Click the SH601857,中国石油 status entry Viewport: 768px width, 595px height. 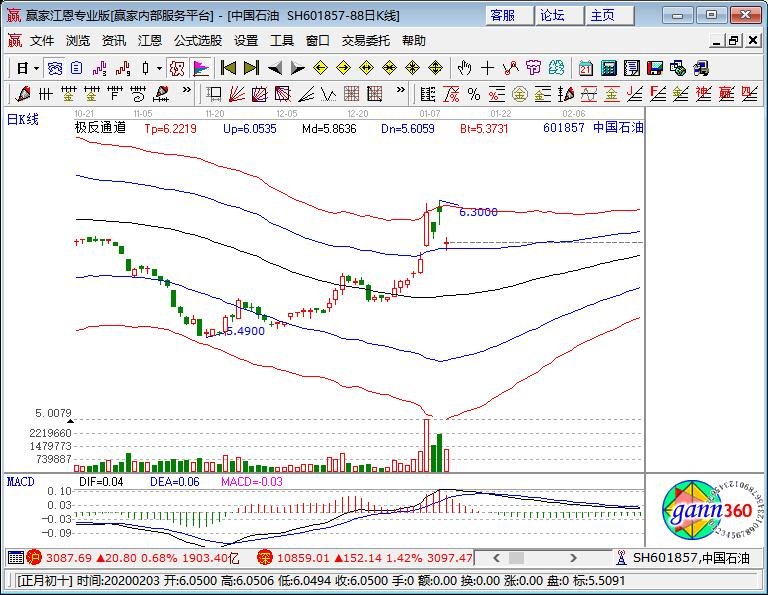point(691,558)
